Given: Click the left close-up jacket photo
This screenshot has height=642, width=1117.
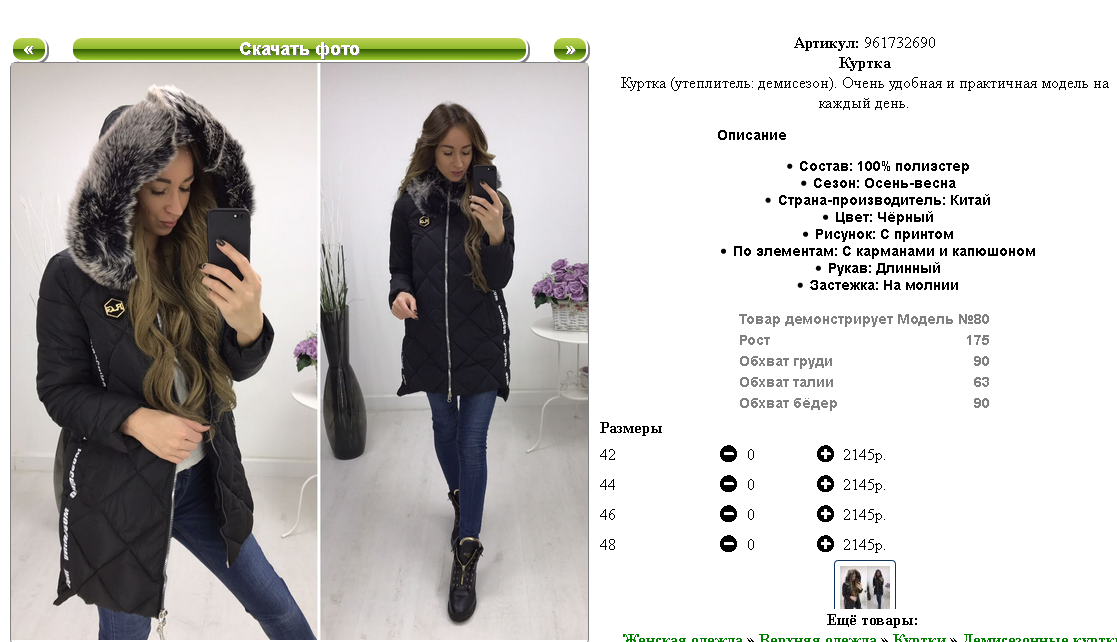Looking at the screenshot, I should [x=164, y=352].
